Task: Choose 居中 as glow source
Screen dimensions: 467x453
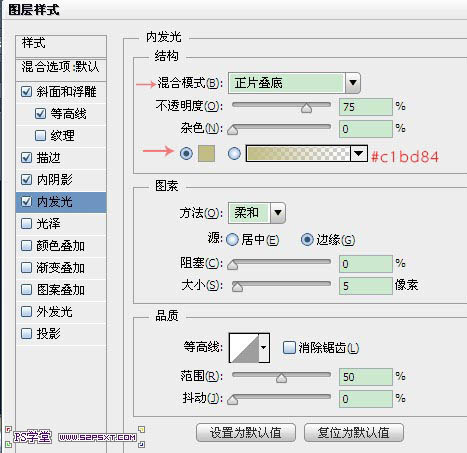Action: click(232, 240)
